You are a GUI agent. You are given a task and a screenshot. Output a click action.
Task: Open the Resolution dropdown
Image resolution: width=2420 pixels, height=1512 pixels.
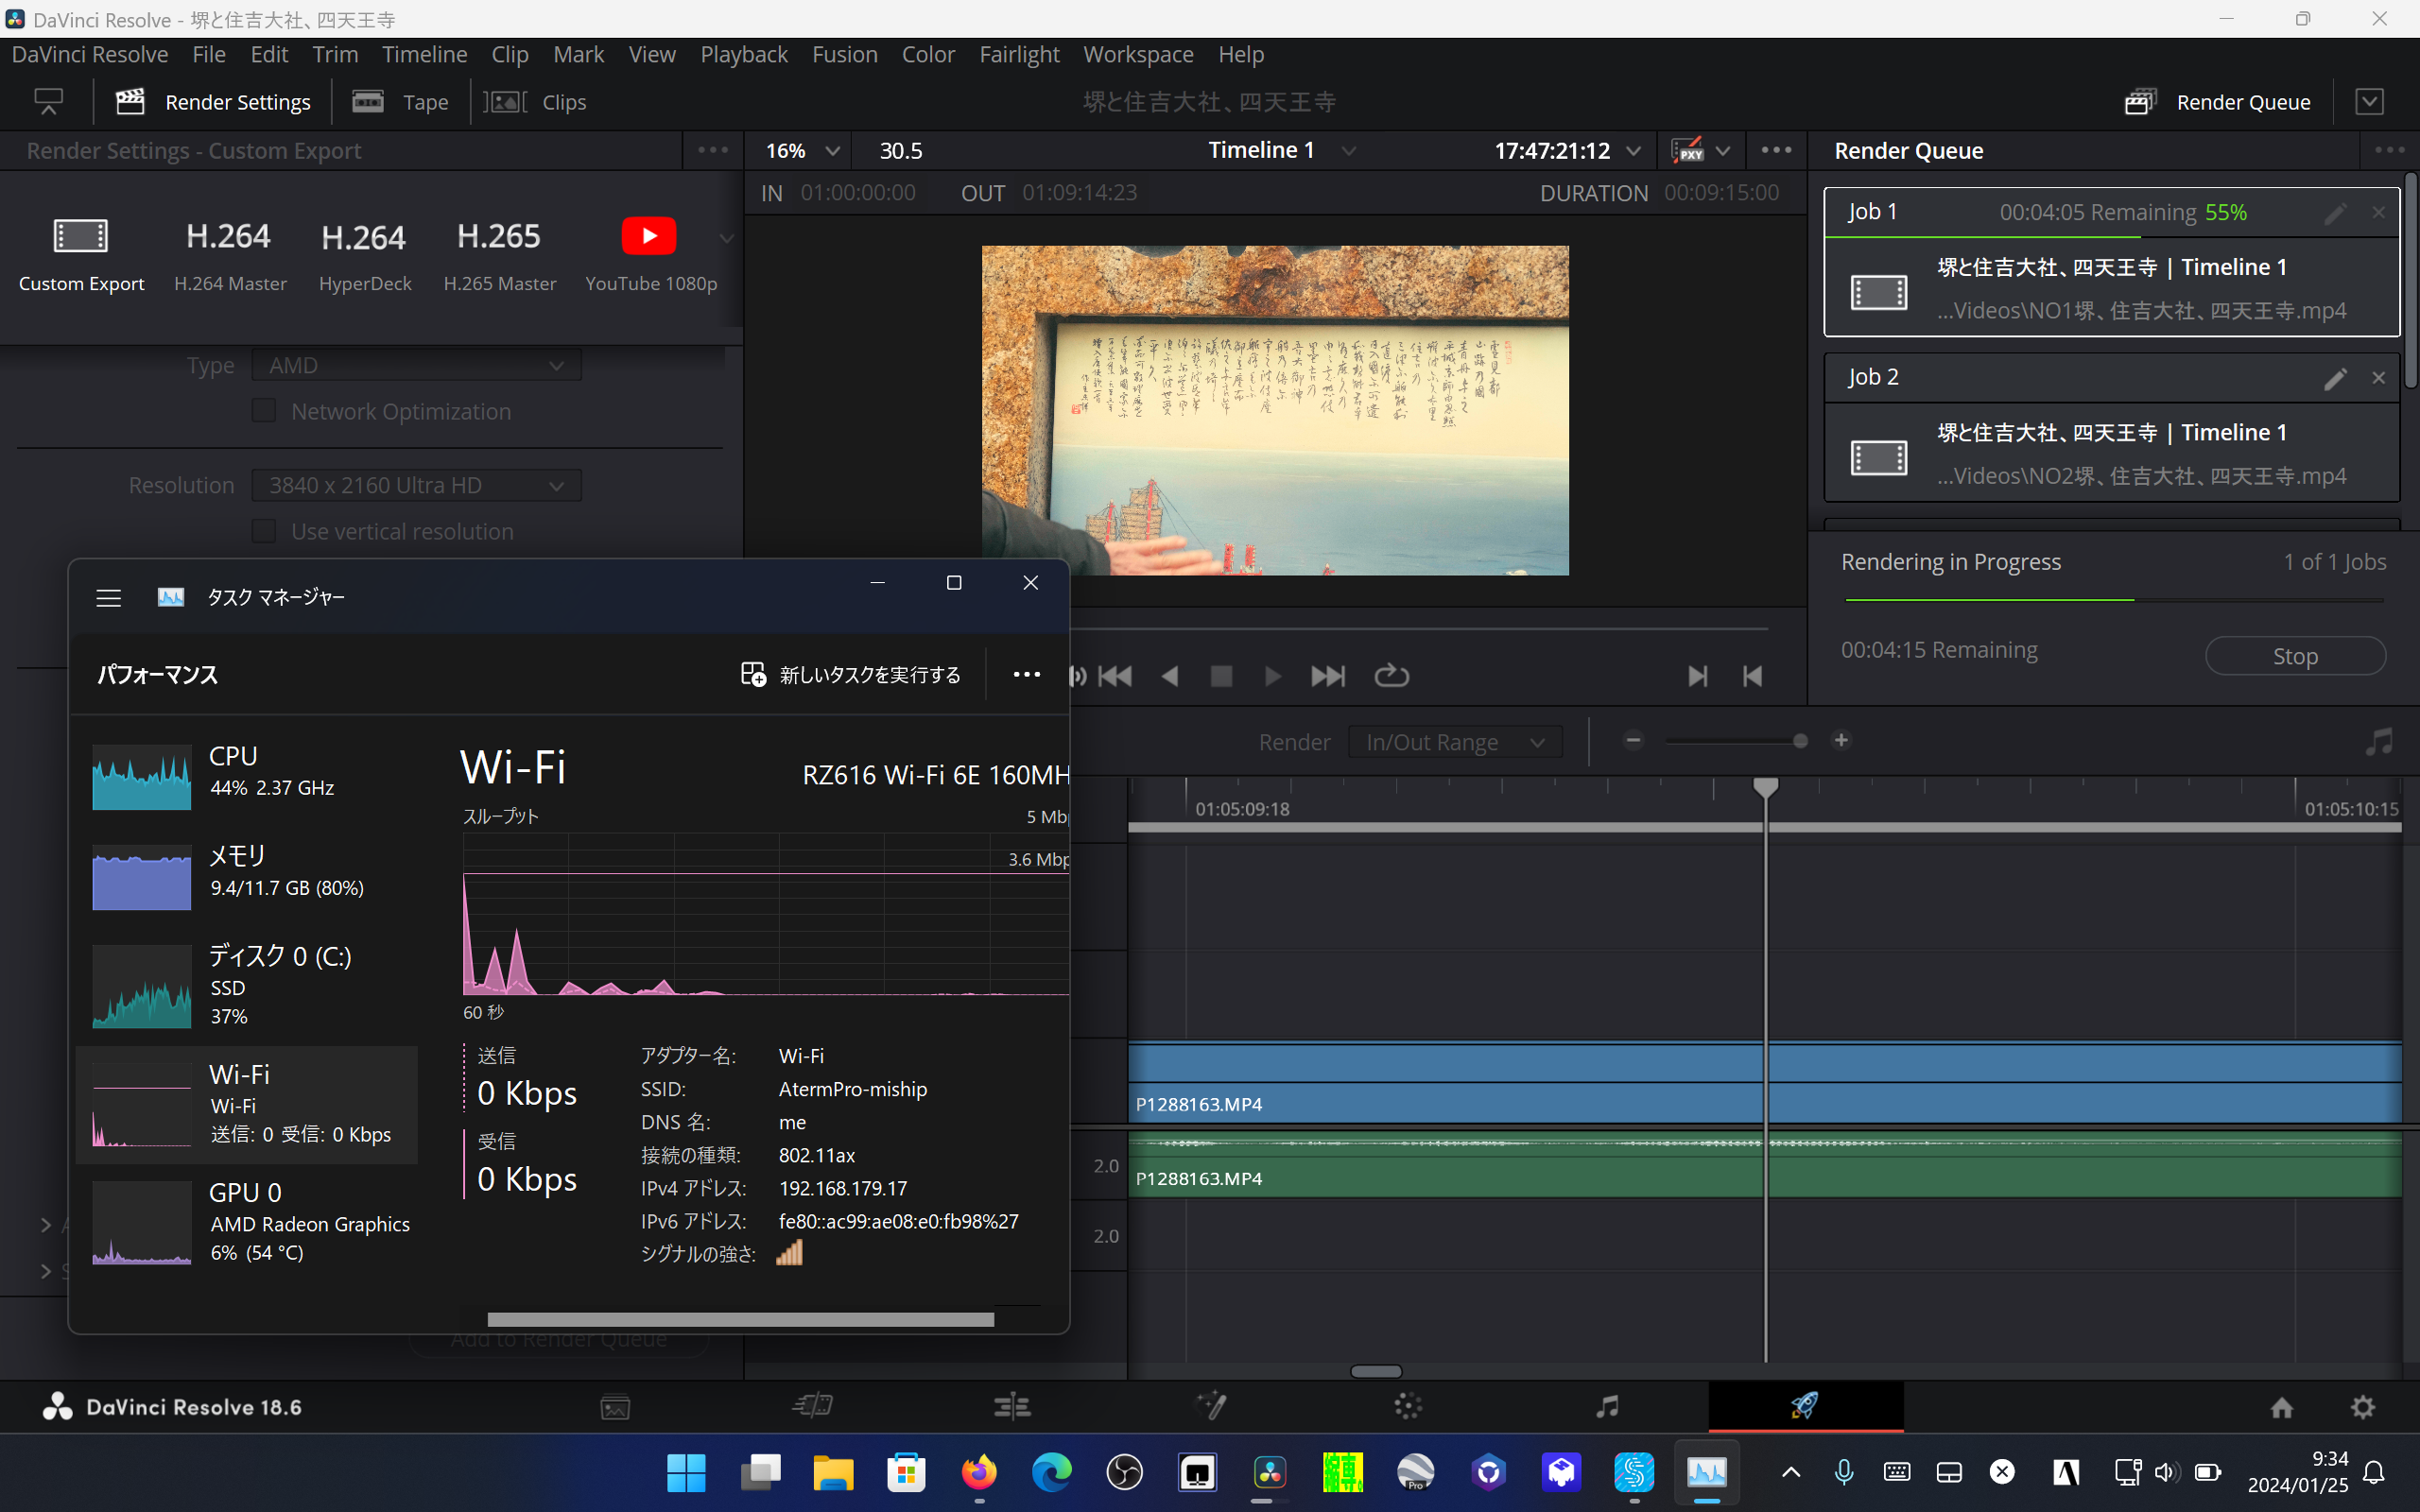tap(416, 485)
